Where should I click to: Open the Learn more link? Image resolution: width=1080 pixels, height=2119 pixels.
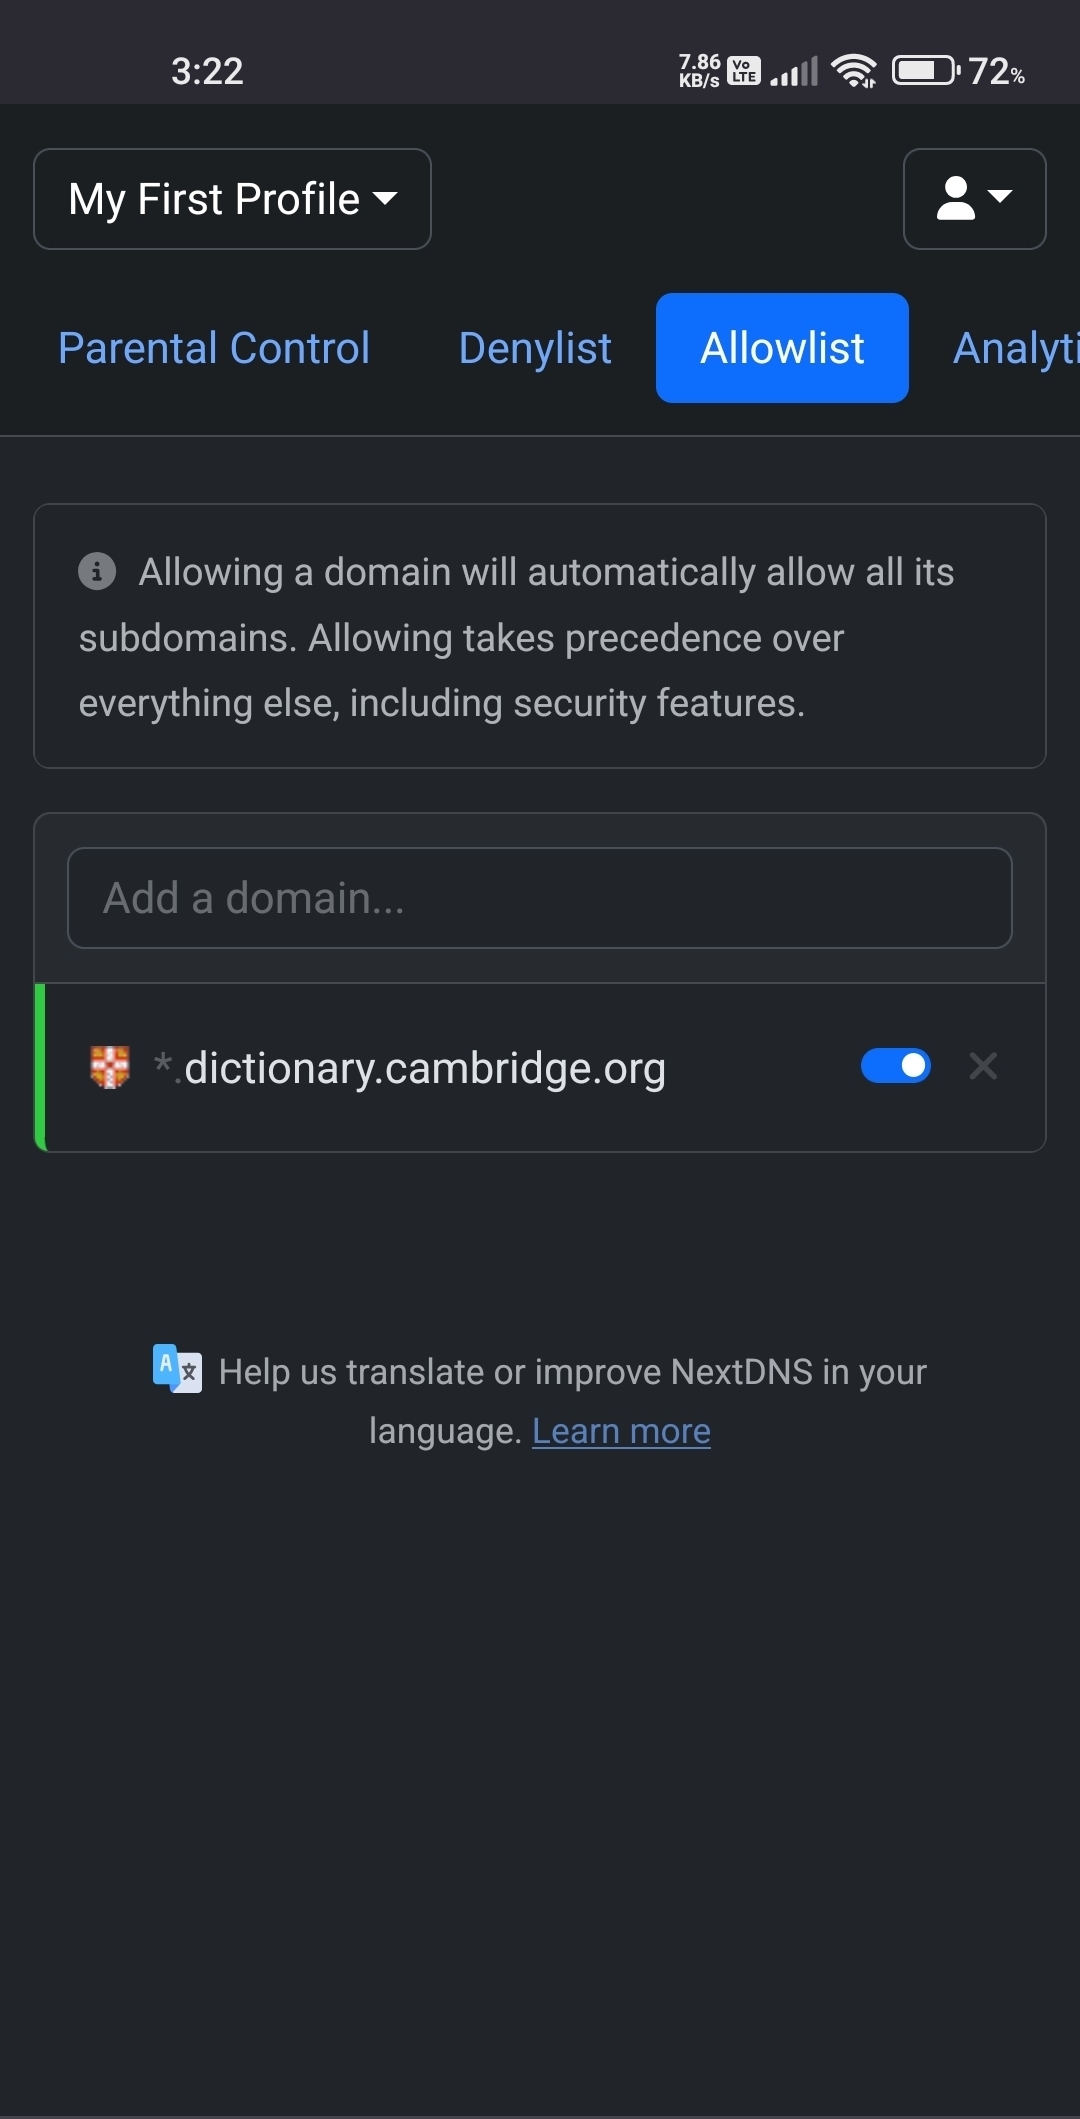point(621,1431)
